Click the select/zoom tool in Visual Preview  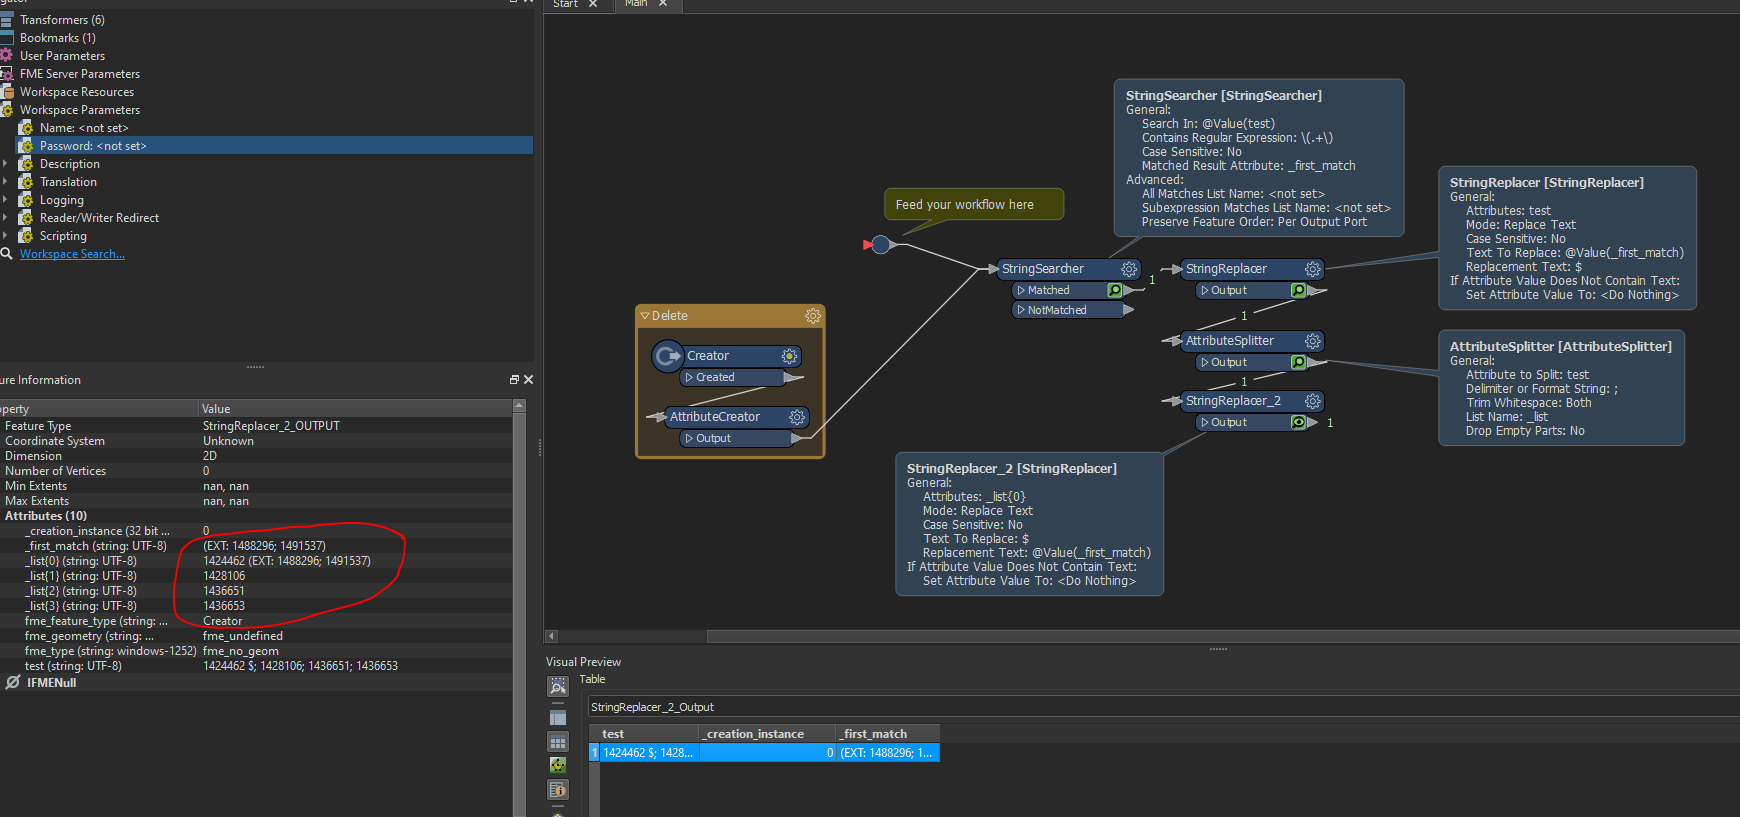pos(558,686)
